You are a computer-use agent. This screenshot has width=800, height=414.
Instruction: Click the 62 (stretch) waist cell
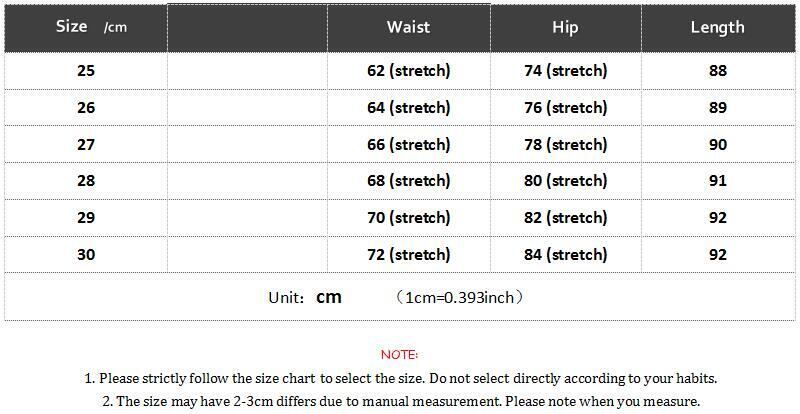coord(408,71)
